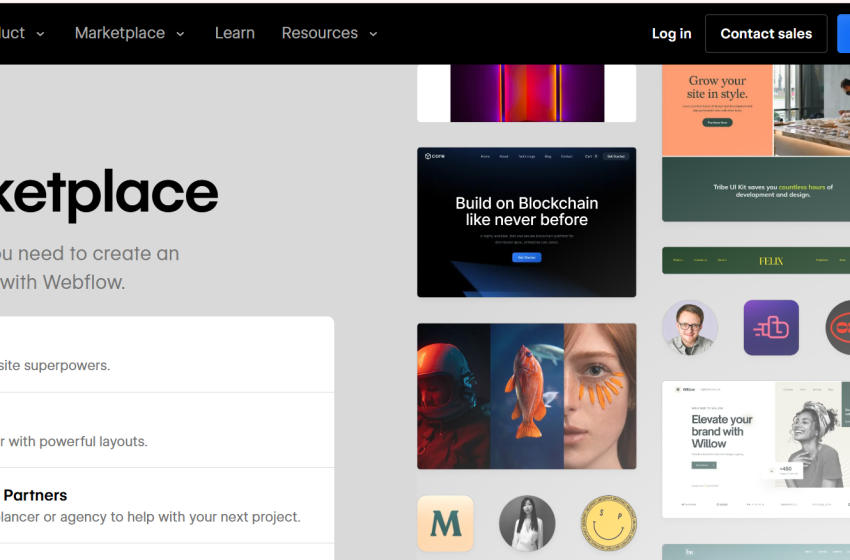The height and width of the screenshot is (560, 850).
Task: Click the blue button in the Blockchain preview
Action: (526, 258)
